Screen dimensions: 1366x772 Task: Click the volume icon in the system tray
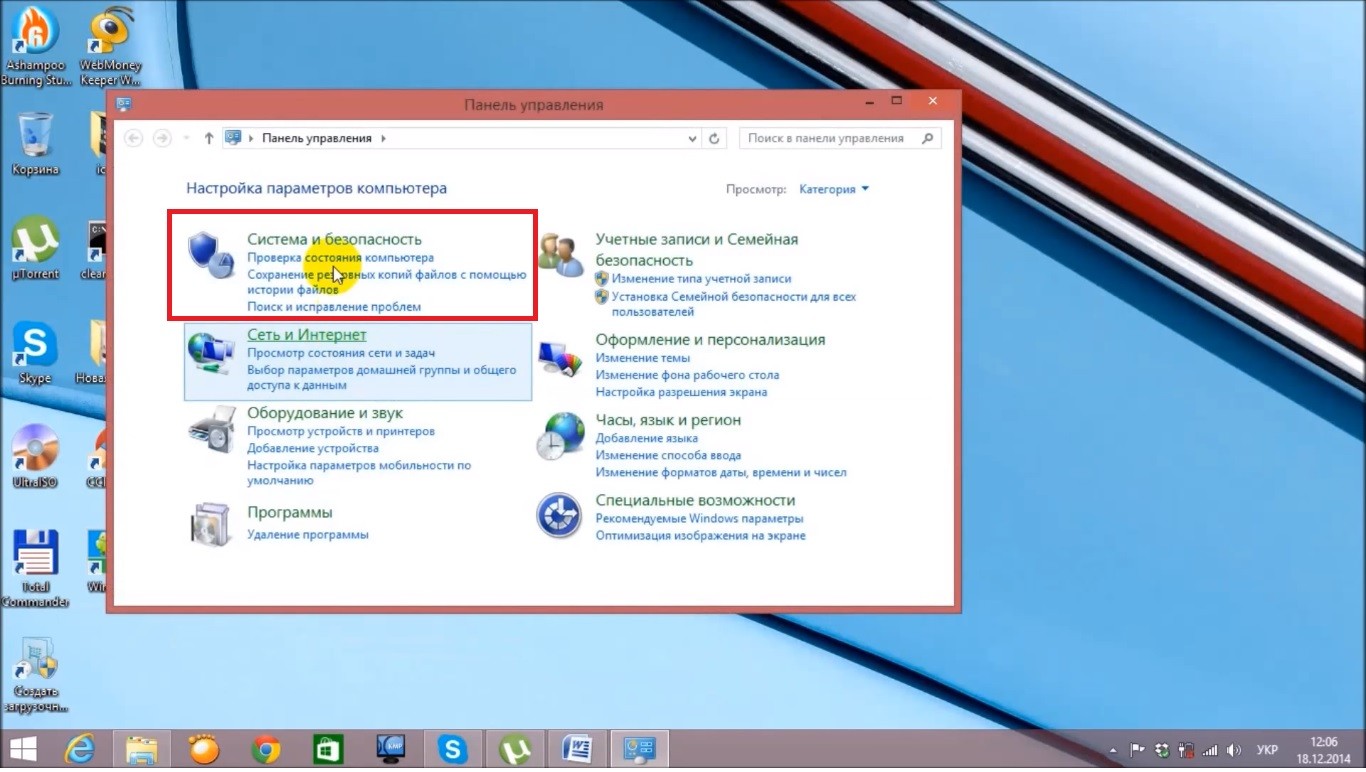(x=1232, y=749)
